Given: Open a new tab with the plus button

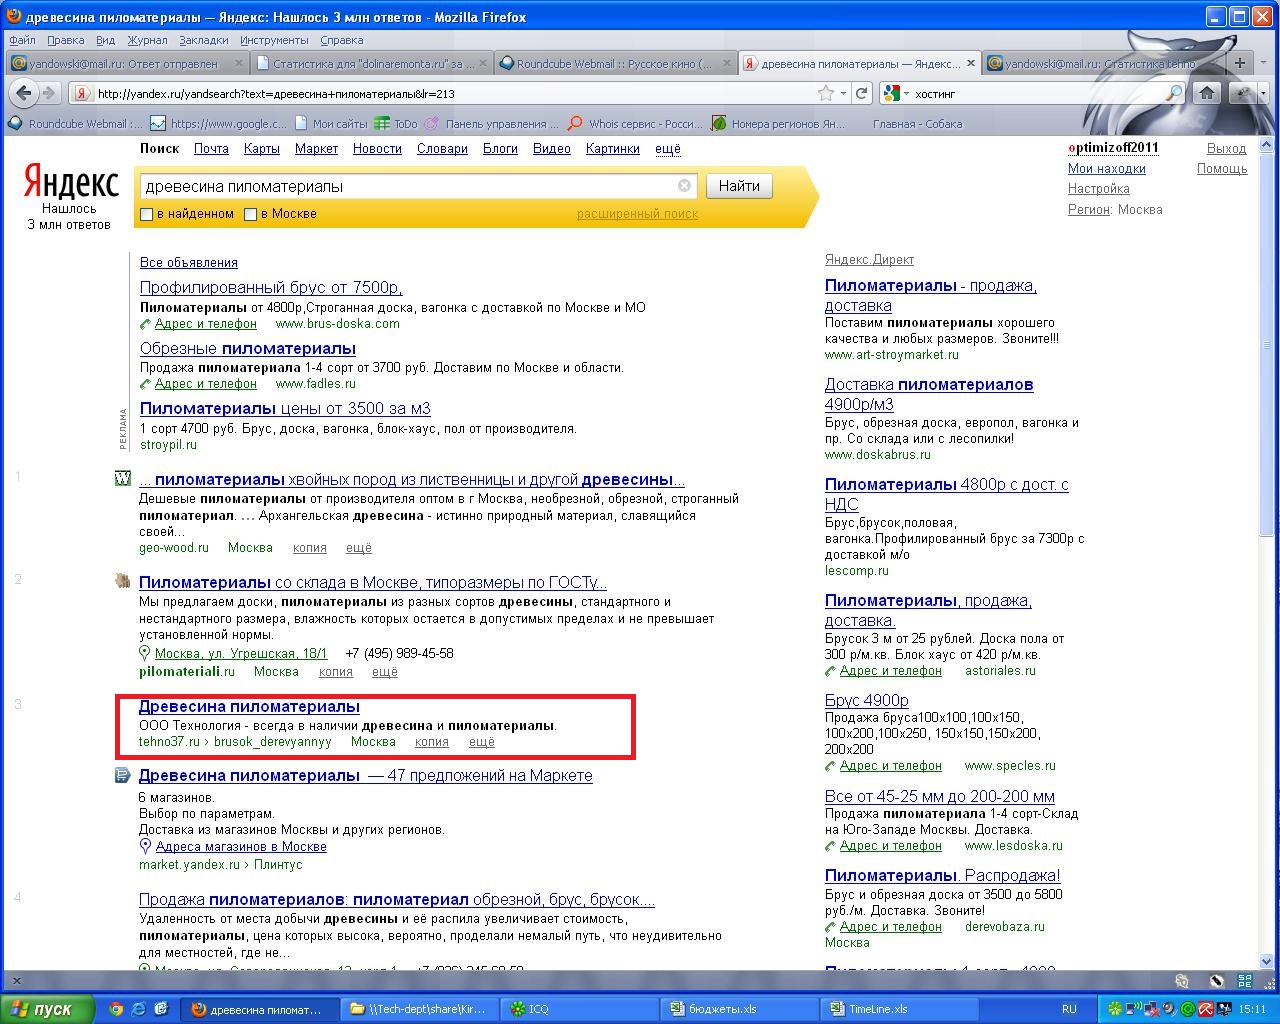Looking at the screenshot, I should point(1240,63).
